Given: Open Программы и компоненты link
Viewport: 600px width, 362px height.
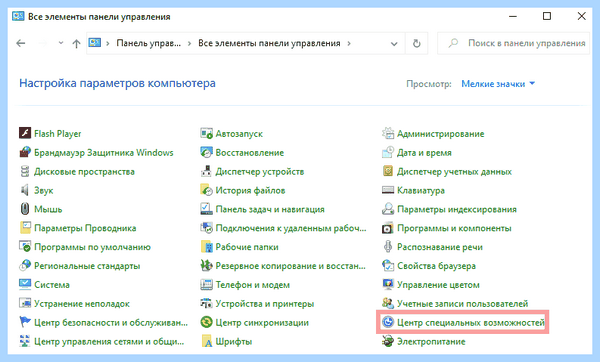Looking at the screenshot, I should pyautogui.click(x=454, y=228).
